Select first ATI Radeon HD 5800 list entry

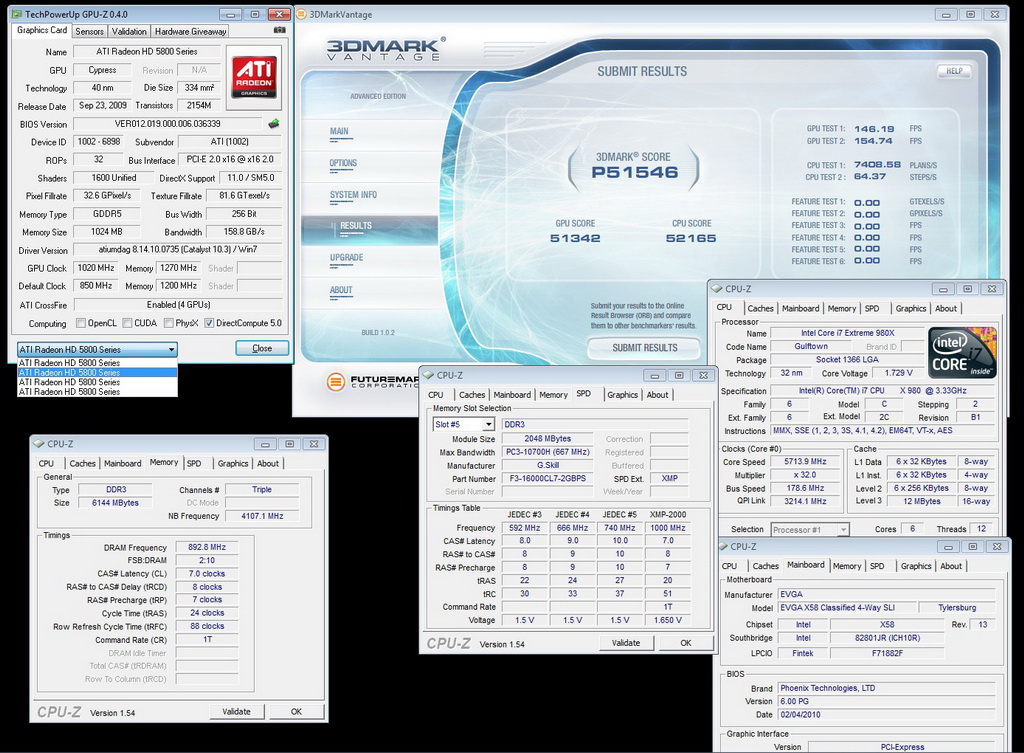(x=97, y=362)
